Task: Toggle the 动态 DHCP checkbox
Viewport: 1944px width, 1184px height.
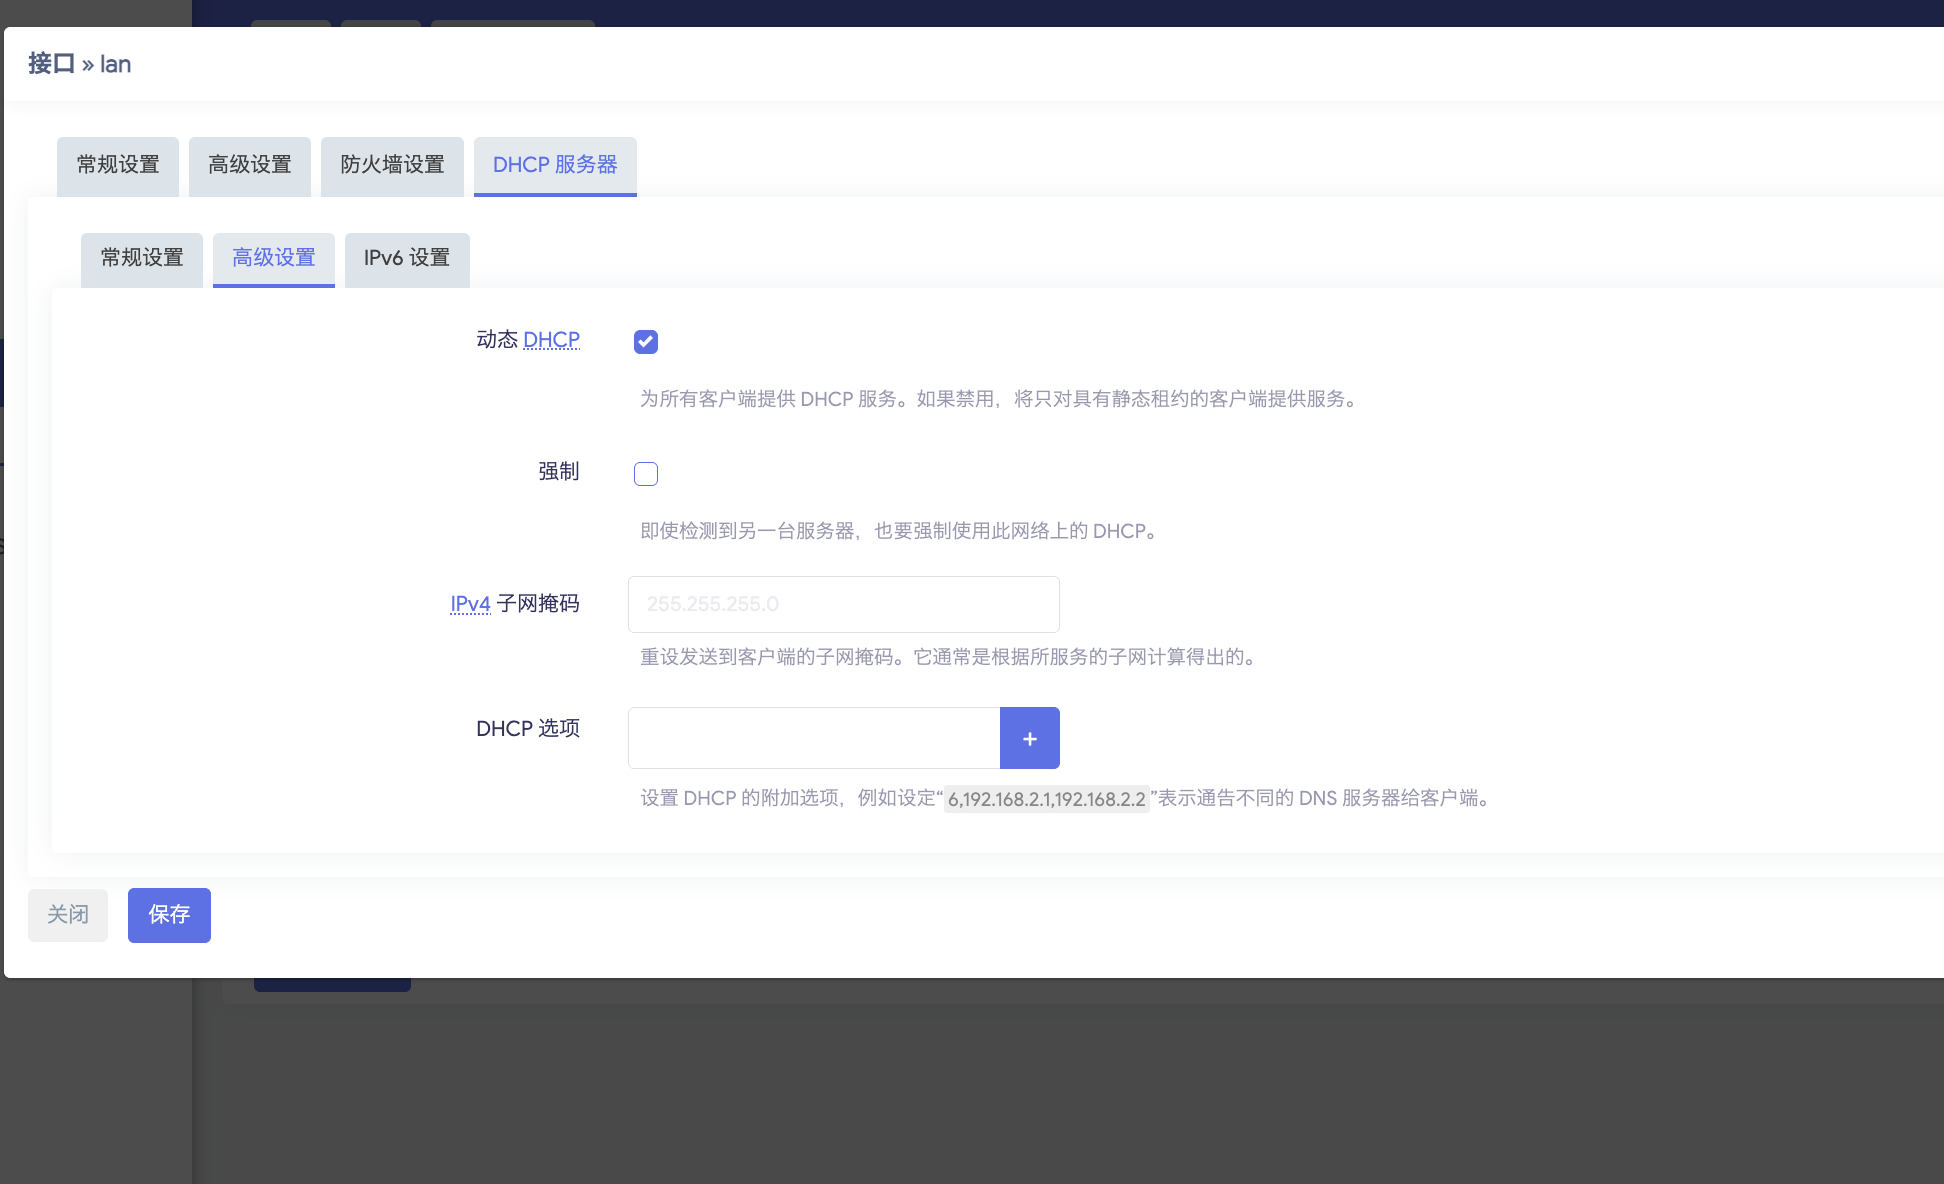Action: click(646, 342)
